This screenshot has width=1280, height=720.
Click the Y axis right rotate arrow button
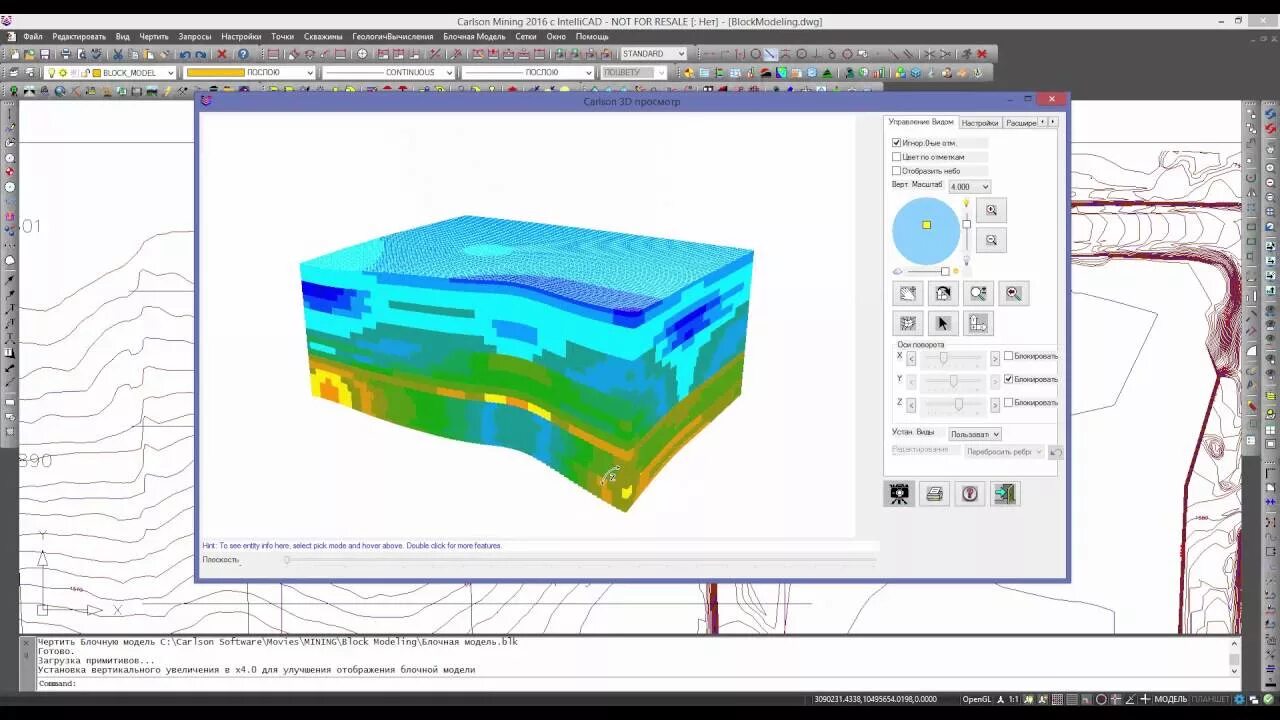(x=995, y=381)
